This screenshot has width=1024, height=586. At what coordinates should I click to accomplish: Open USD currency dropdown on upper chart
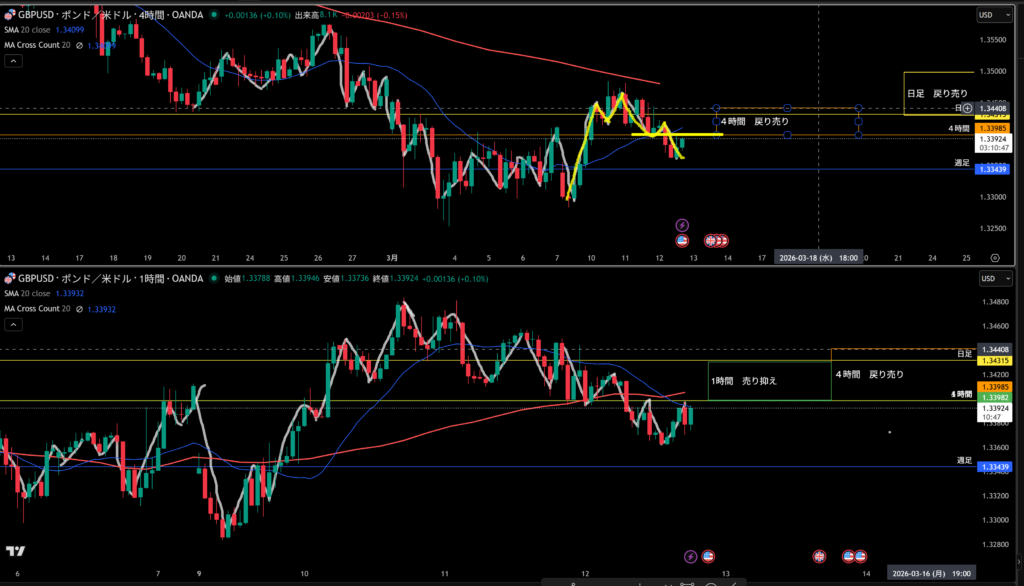[989, 14]
